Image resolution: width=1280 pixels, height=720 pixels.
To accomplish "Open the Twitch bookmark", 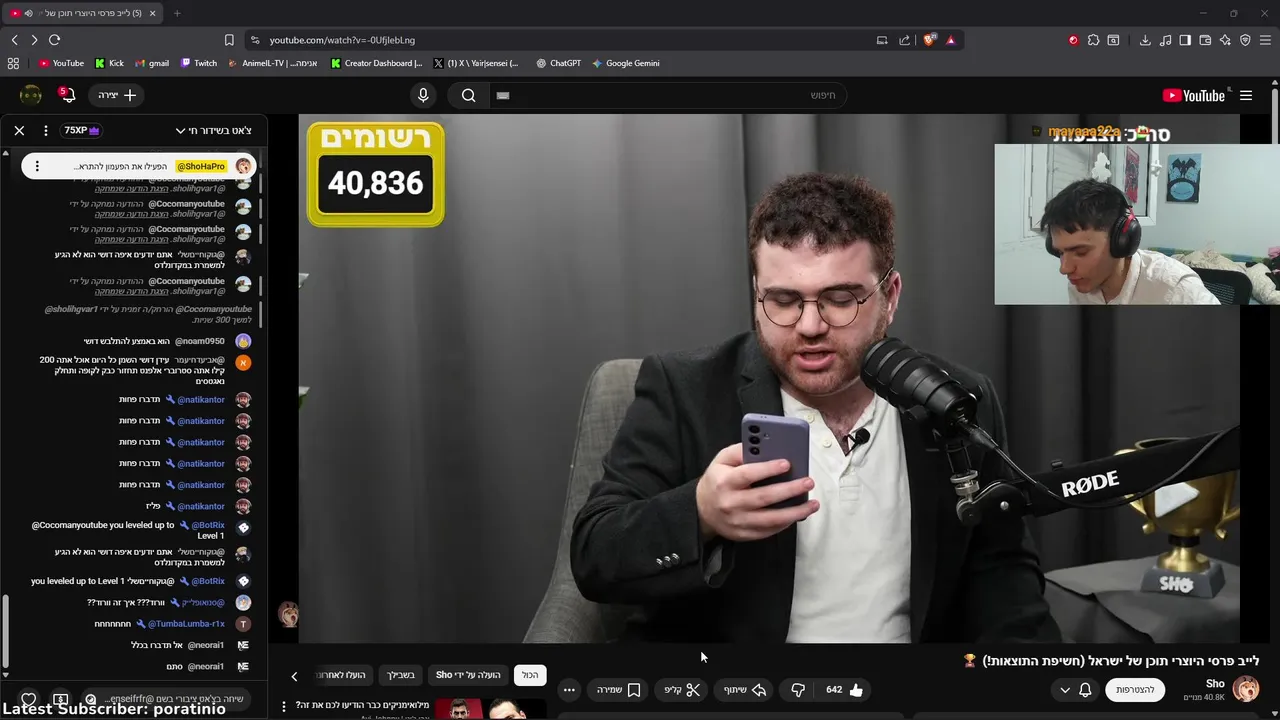I will coord(199,63).
